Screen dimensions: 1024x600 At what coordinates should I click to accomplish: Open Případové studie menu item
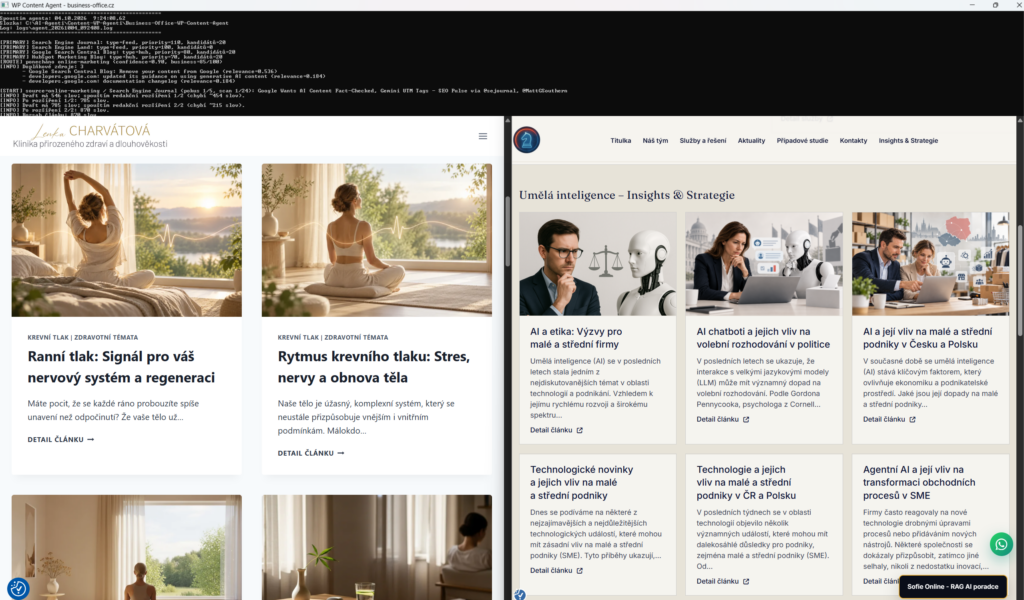(x=802, y=140)
